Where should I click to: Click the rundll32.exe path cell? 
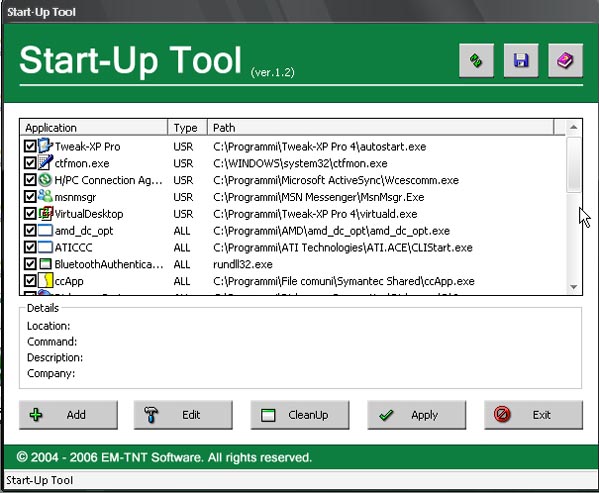click(x=243, y=264)
